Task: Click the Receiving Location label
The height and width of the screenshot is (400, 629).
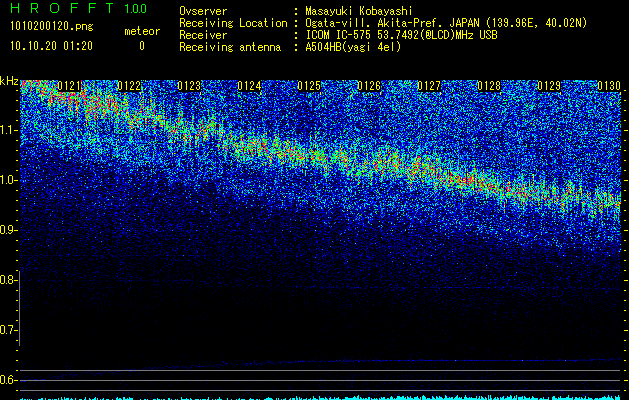Action: (x=233, y=23)
